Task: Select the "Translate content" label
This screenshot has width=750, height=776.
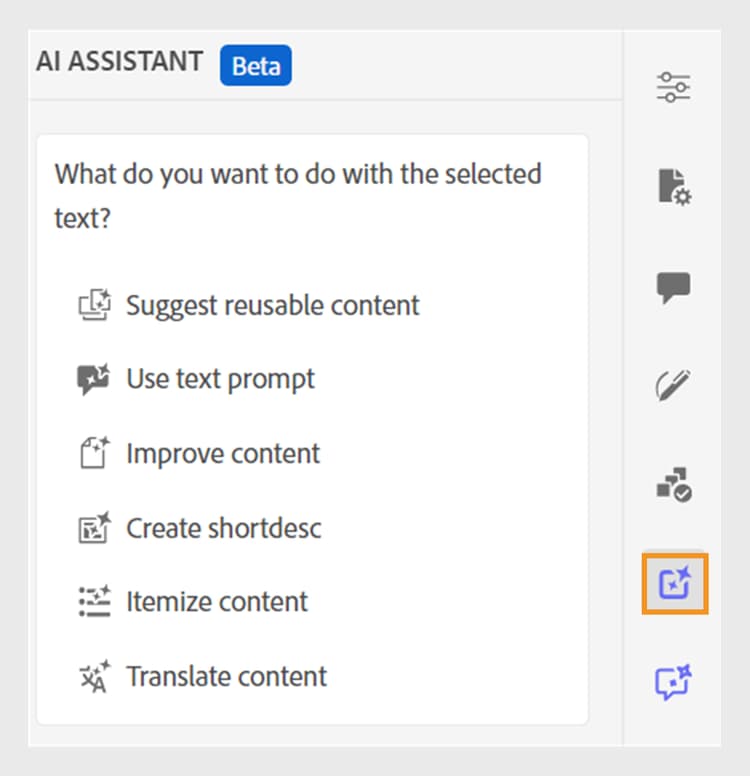Action: (x=226, y=676)
